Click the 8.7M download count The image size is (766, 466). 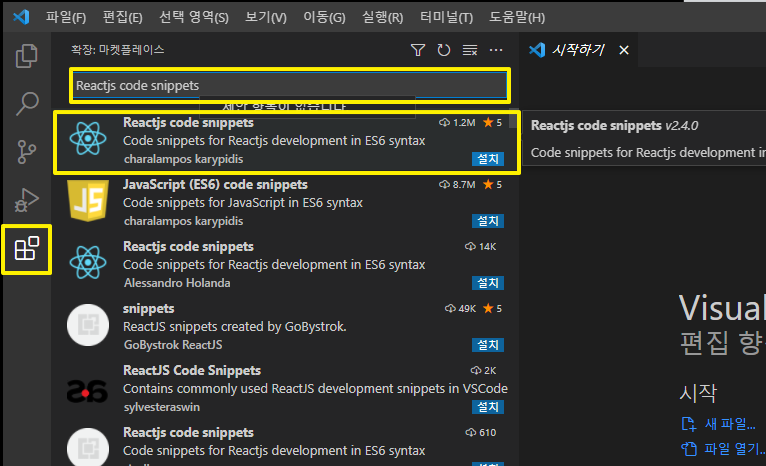[x=457, y=185]
